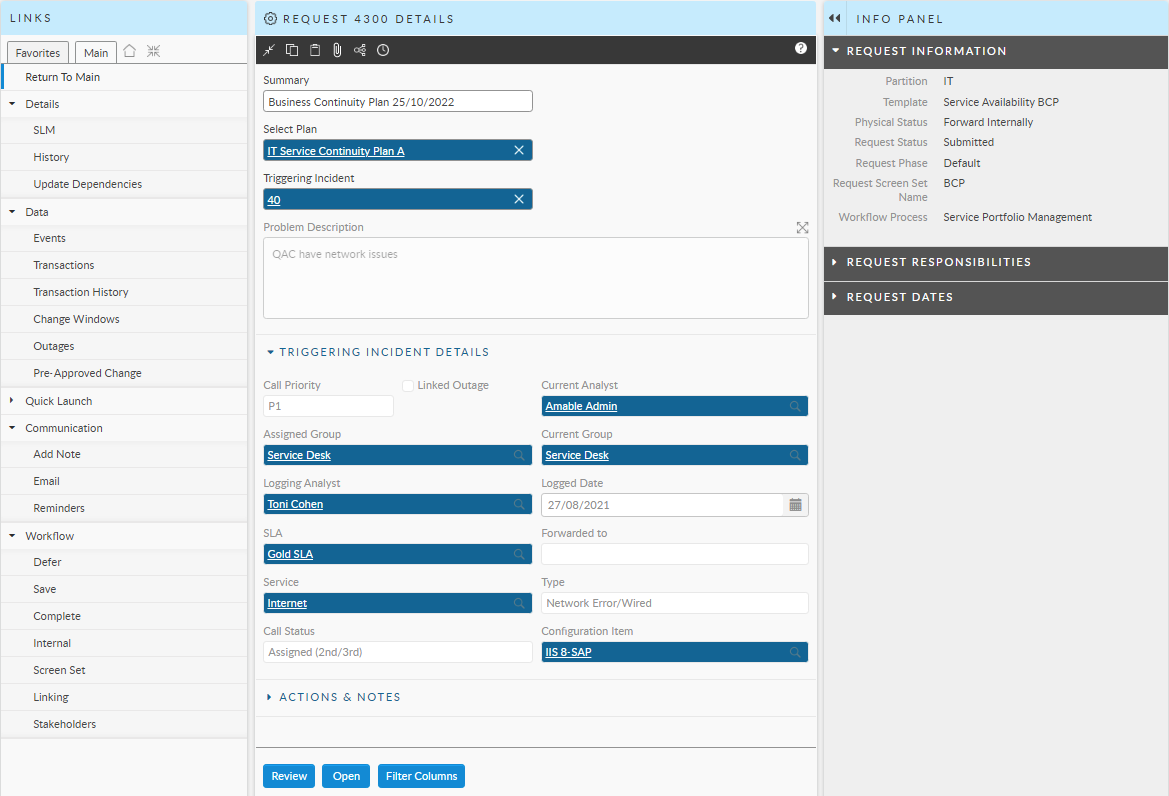Open the Gold SLA link
The width and height of the screenshot is (1169, 796).
[290, 554]
